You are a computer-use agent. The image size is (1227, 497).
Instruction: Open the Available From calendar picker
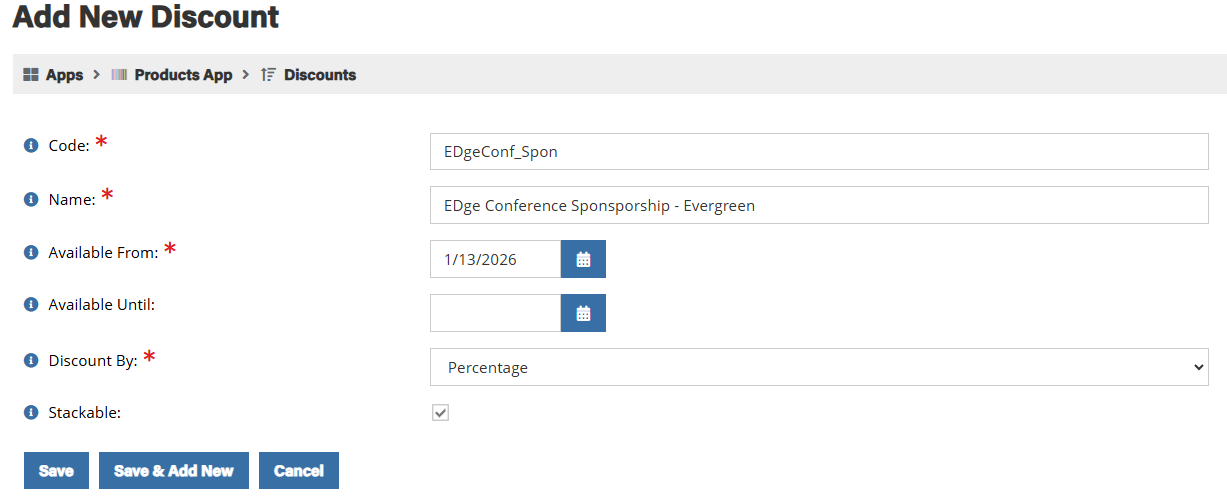(583, 259)
